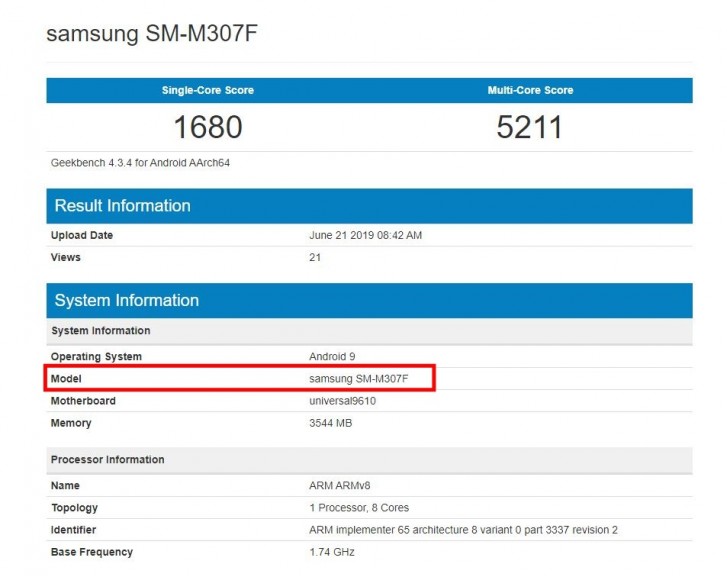Click the 1.74 GHz base frequency value
This screenshot has width=727, height=576.
[332, 552]
